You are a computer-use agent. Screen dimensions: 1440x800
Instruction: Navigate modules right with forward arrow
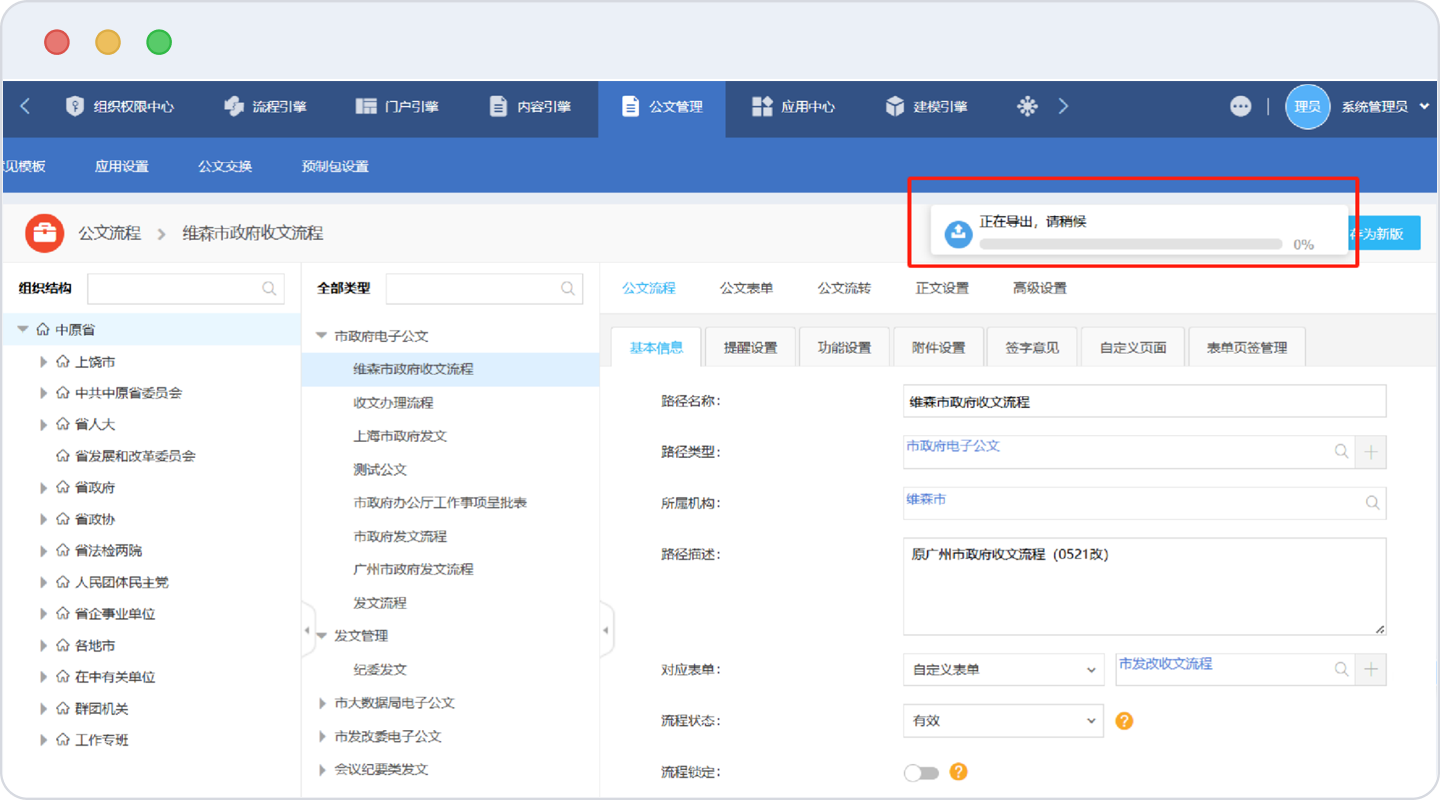pos(1063,106)
